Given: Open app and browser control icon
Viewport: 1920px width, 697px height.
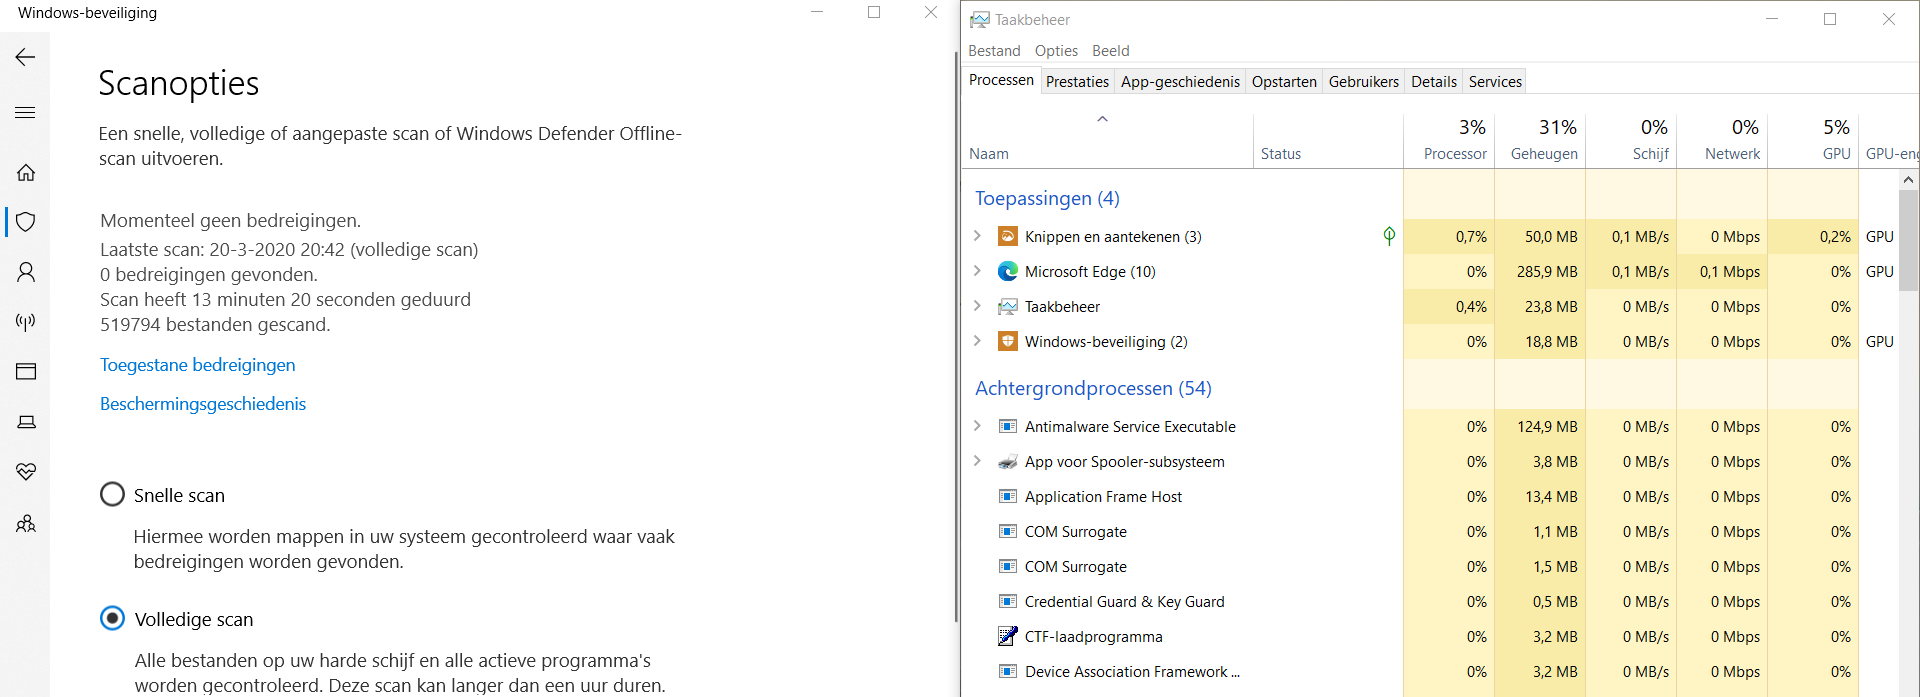Looking at the screenshot, I should tap(26, 372).
